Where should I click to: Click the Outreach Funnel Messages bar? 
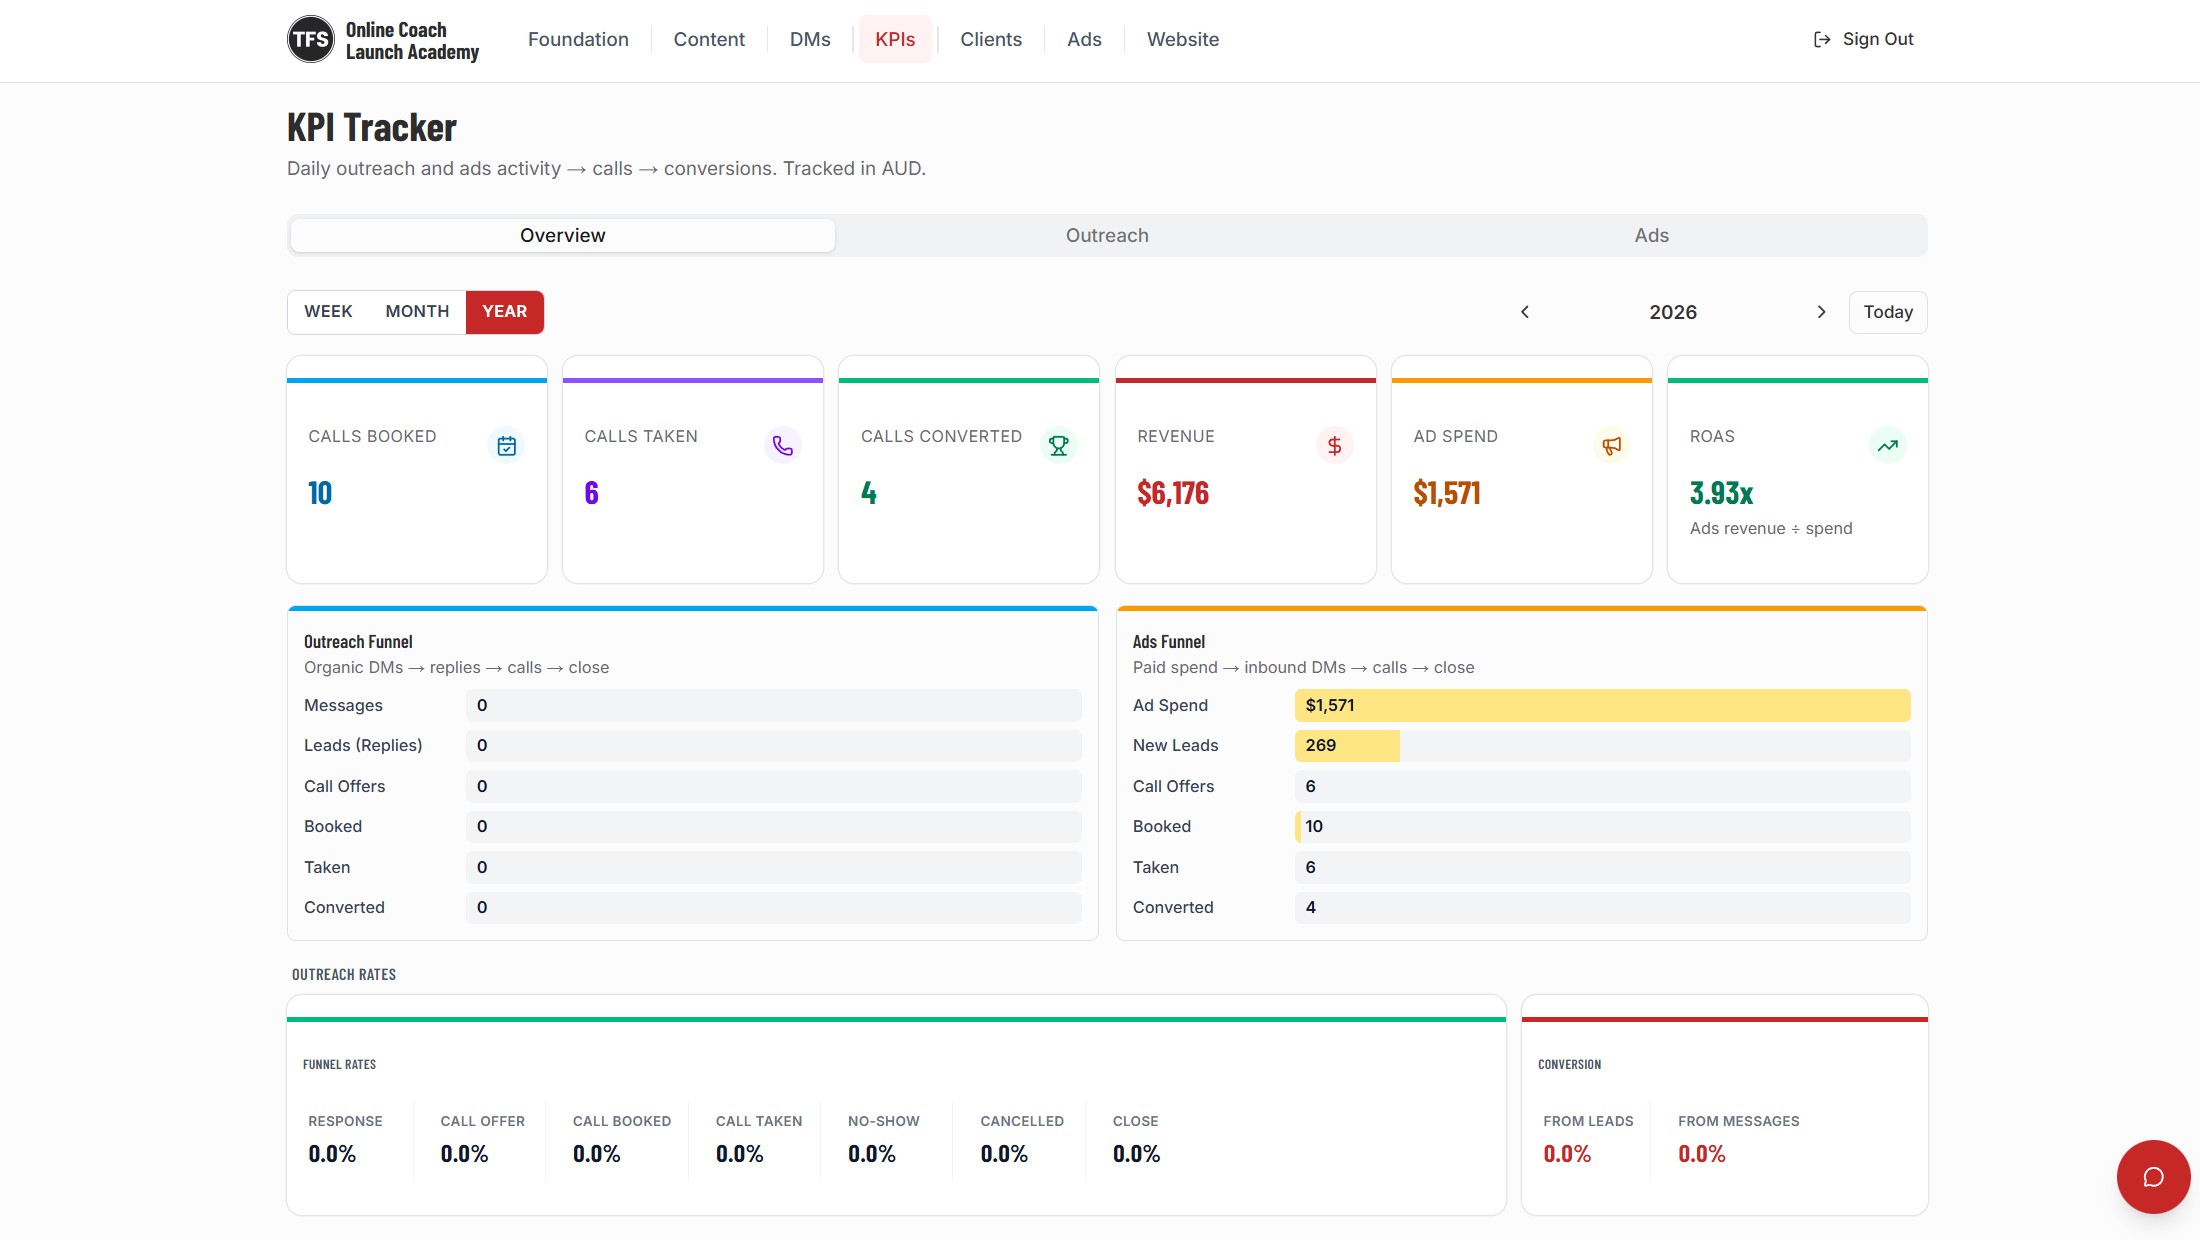click(773, 705)
